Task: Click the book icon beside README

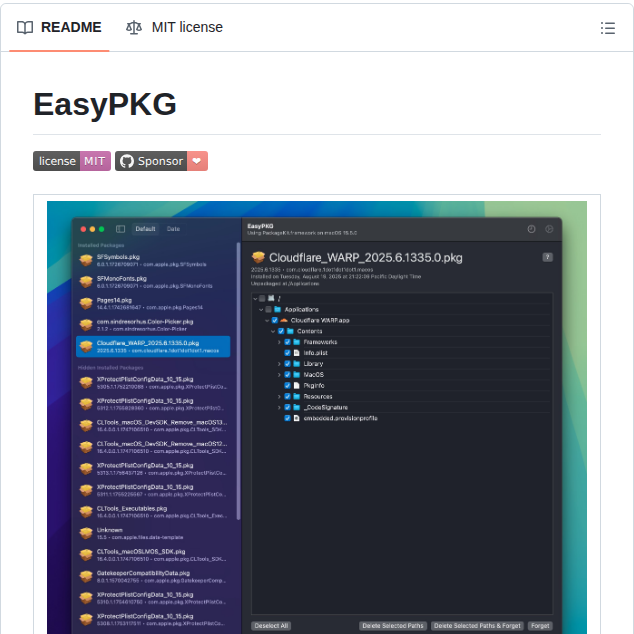Action: click(25, 27)
